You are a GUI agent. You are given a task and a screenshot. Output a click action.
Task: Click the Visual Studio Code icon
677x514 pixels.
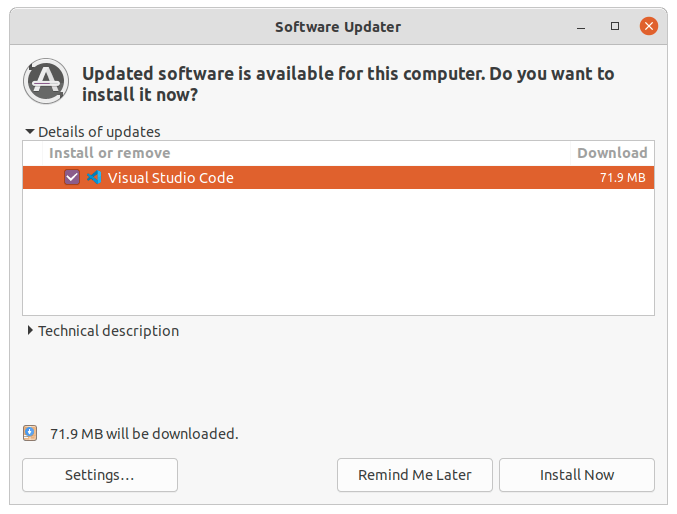(94, 177)
